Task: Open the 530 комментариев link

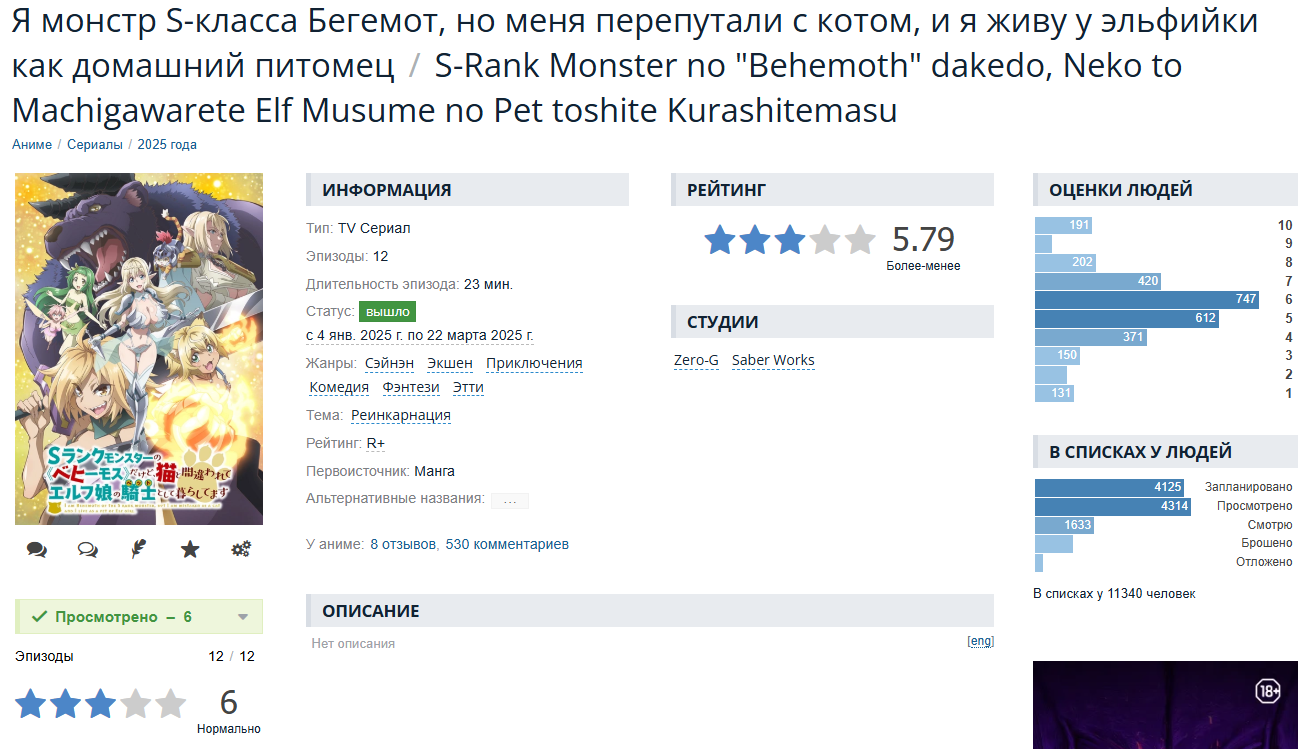Action: click(x=507, y=545)
